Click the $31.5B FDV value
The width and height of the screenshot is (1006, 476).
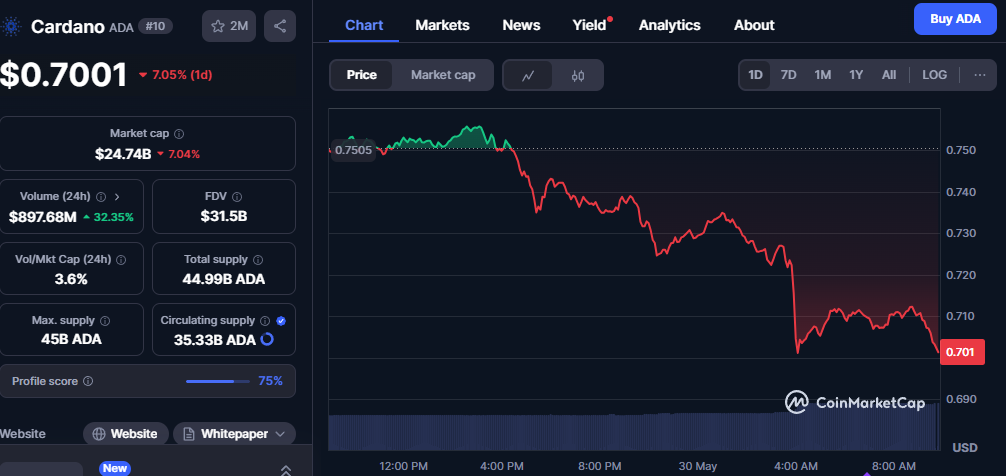click(224, 216)
